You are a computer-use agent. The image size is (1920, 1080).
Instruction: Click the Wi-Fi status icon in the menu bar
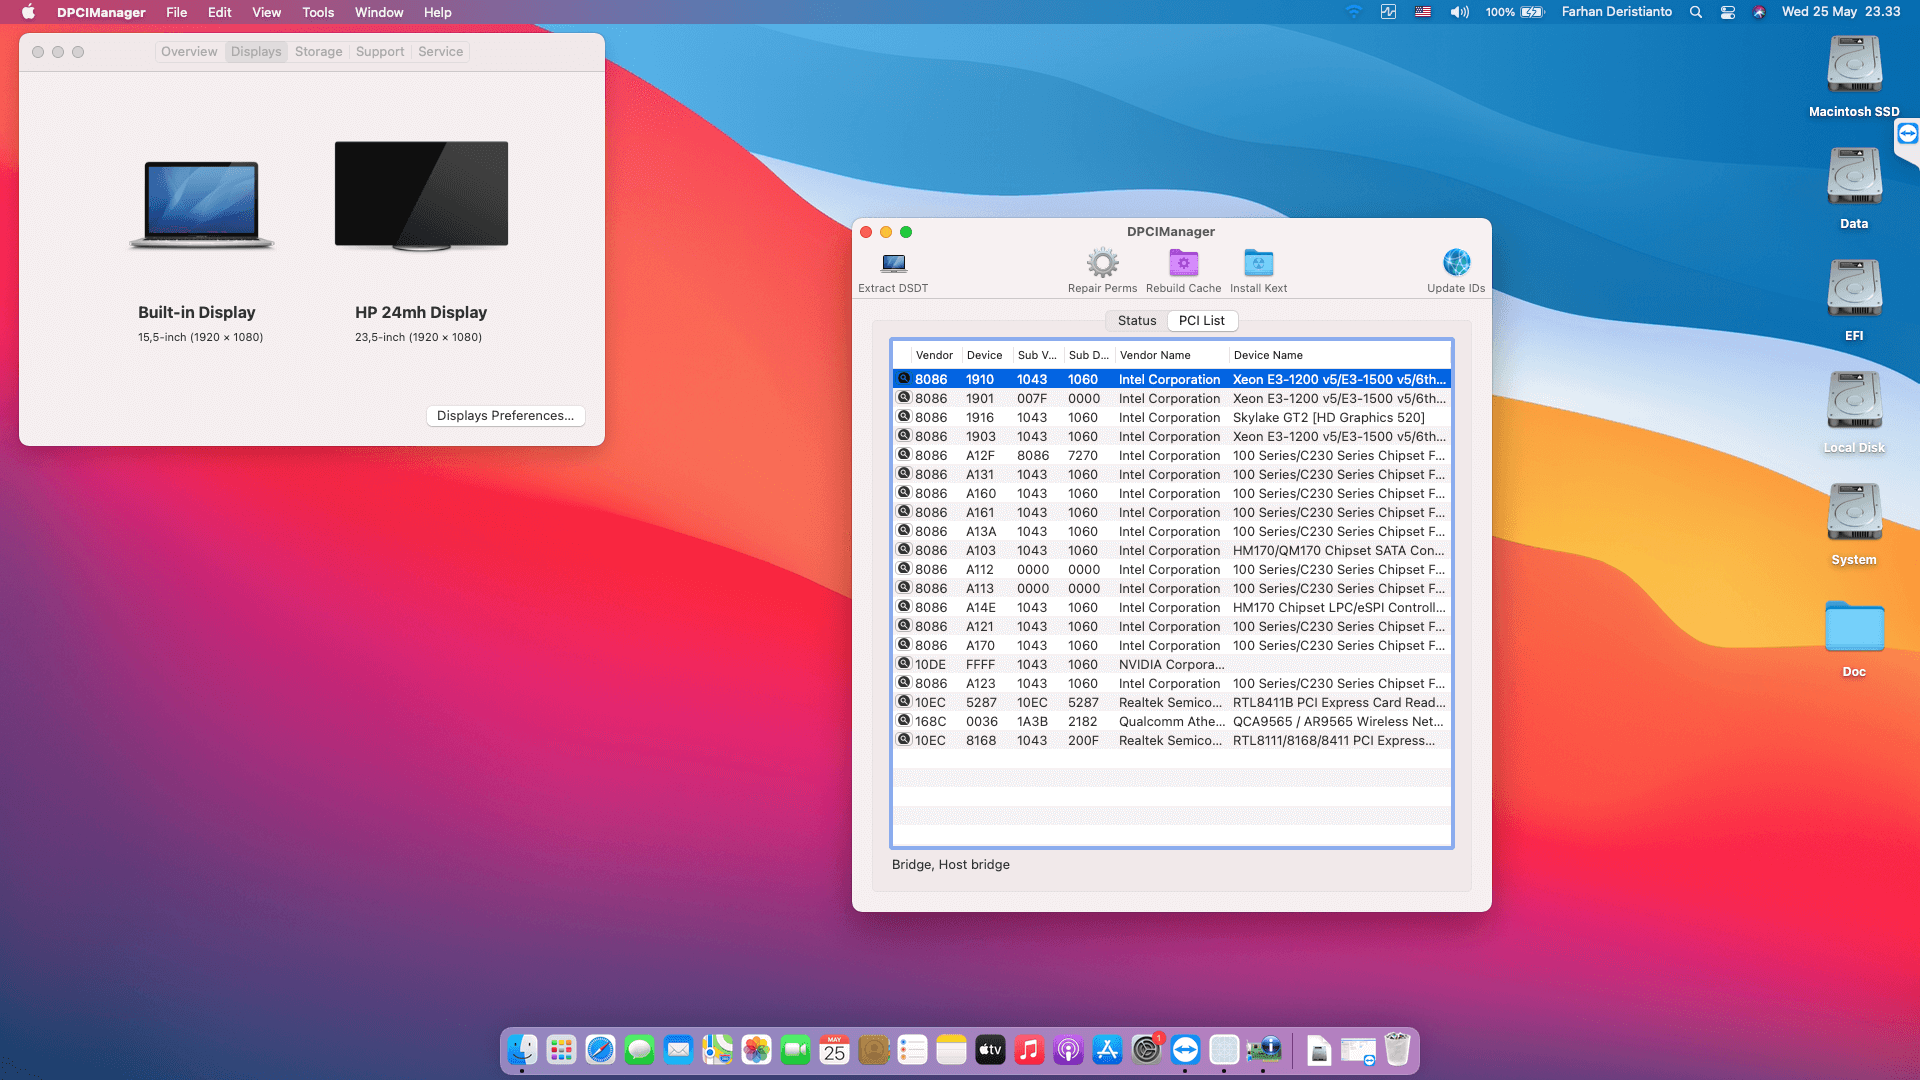1354,12
